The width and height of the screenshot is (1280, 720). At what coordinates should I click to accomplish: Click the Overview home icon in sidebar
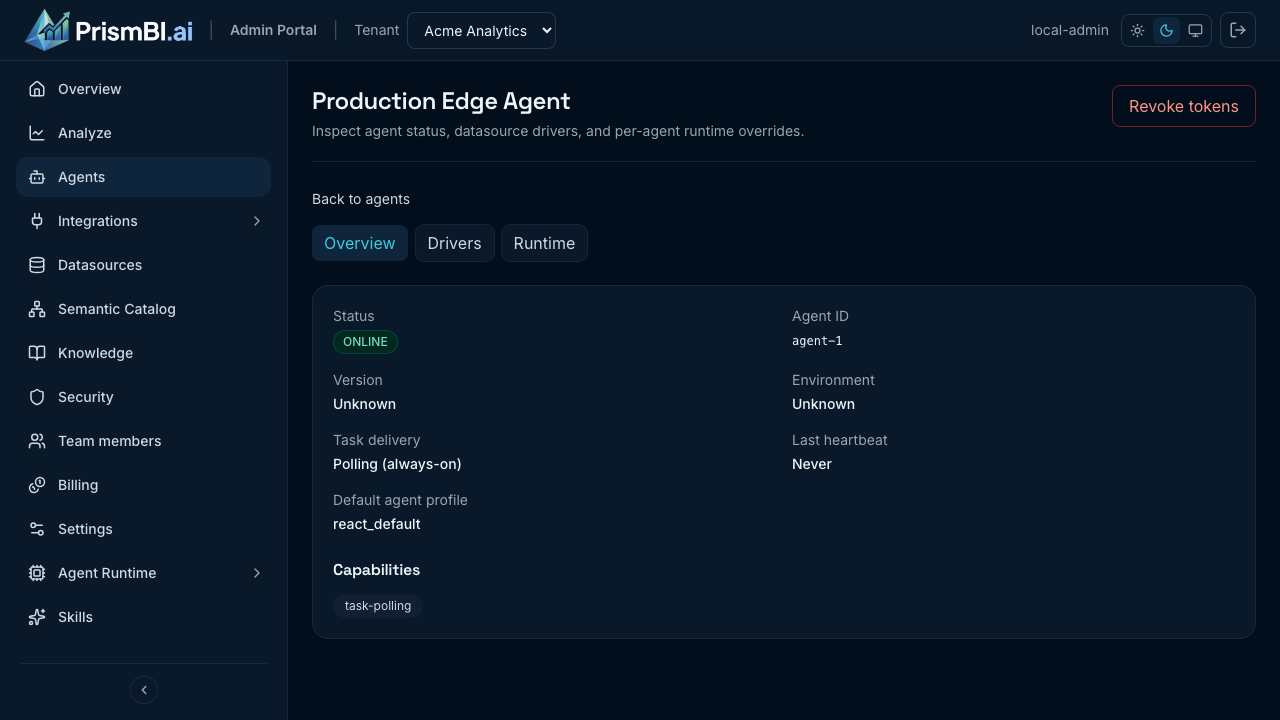(x=37, y=89)
